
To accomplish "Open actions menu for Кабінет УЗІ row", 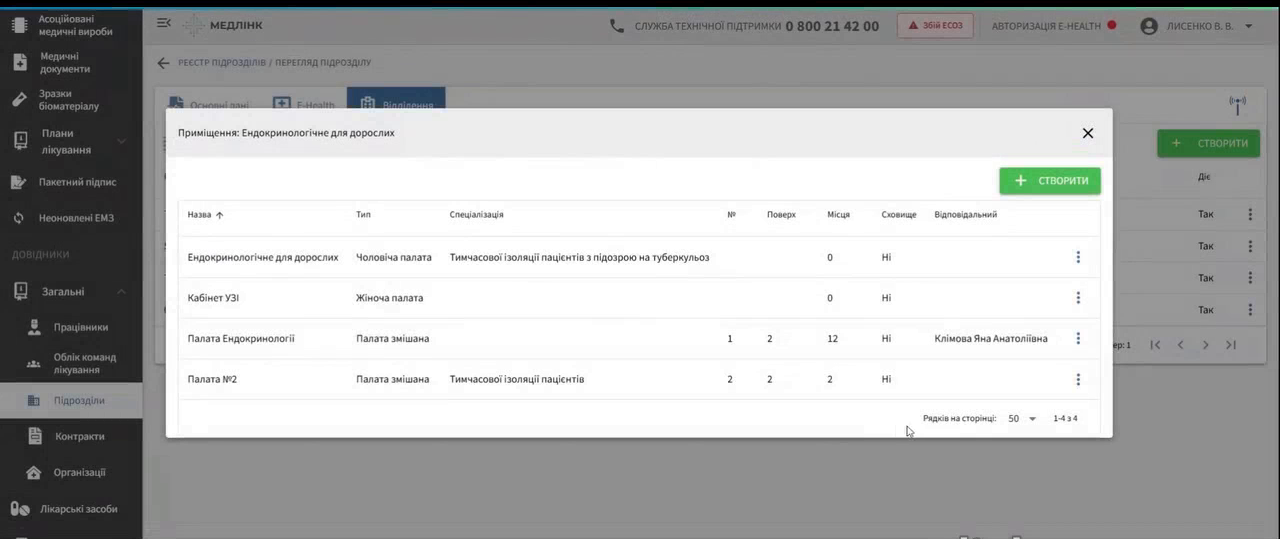I will click(1078, 298).
